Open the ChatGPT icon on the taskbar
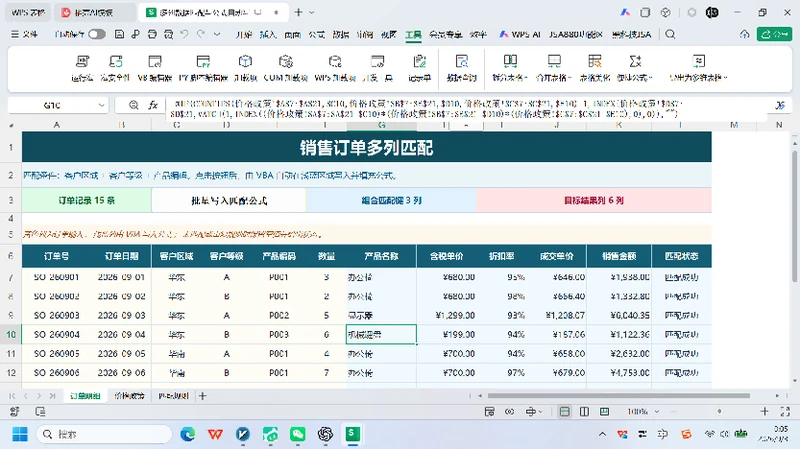Image resolution: width=800 pixels, height=449 pixels. point(325,434)
